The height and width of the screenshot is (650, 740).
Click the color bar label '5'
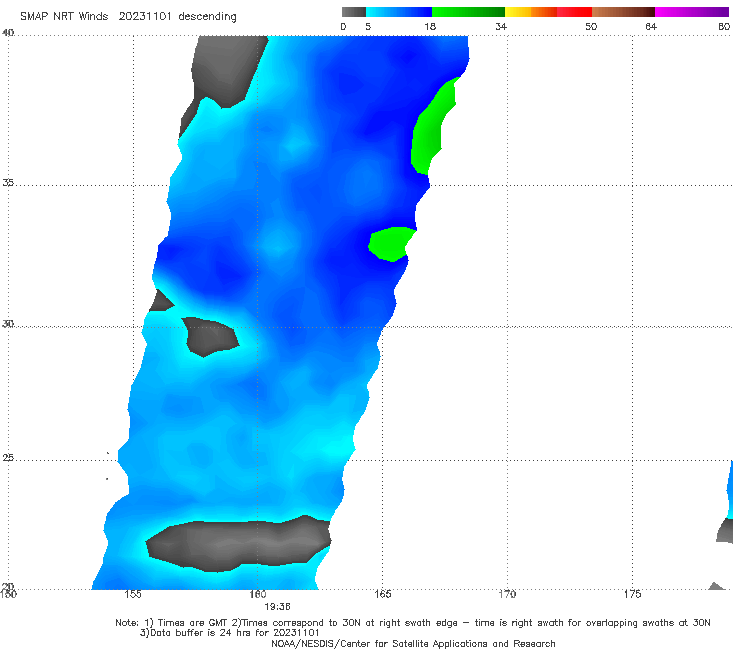[368, 26]
